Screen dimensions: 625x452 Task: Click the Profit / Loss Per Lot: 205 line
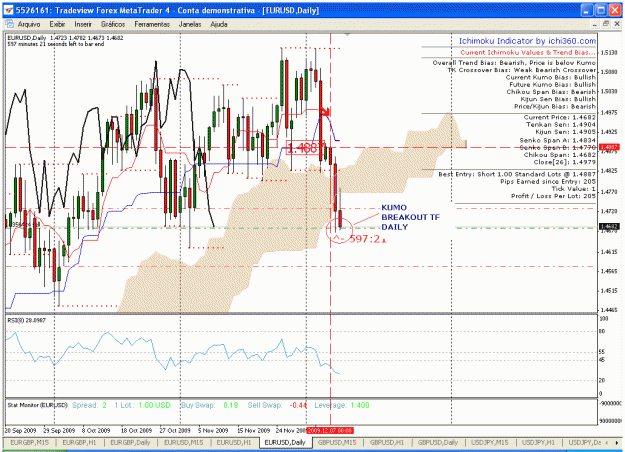(553, 196)
